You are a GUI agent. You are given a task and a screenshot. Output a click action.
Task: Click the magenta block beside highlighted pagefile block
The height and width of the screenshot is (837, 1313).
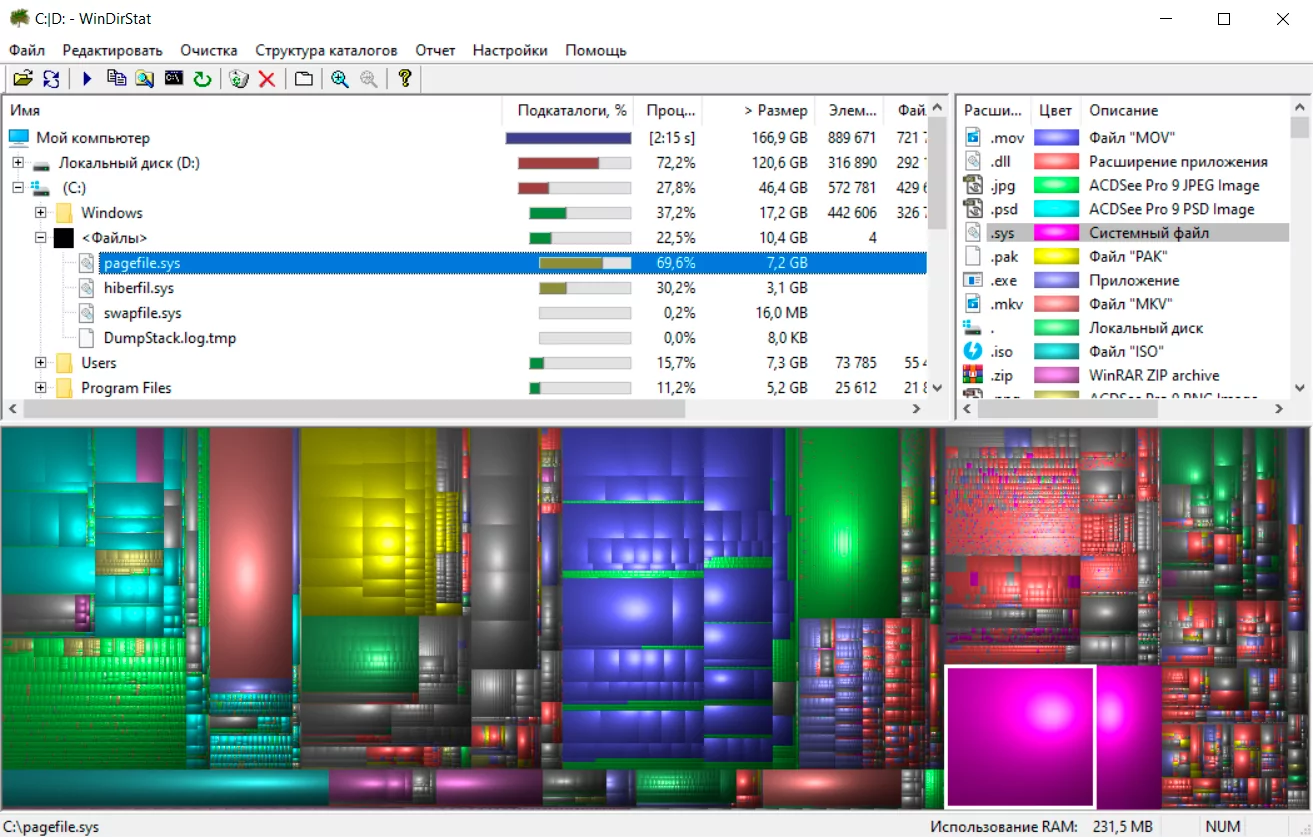coord(1129,736)
